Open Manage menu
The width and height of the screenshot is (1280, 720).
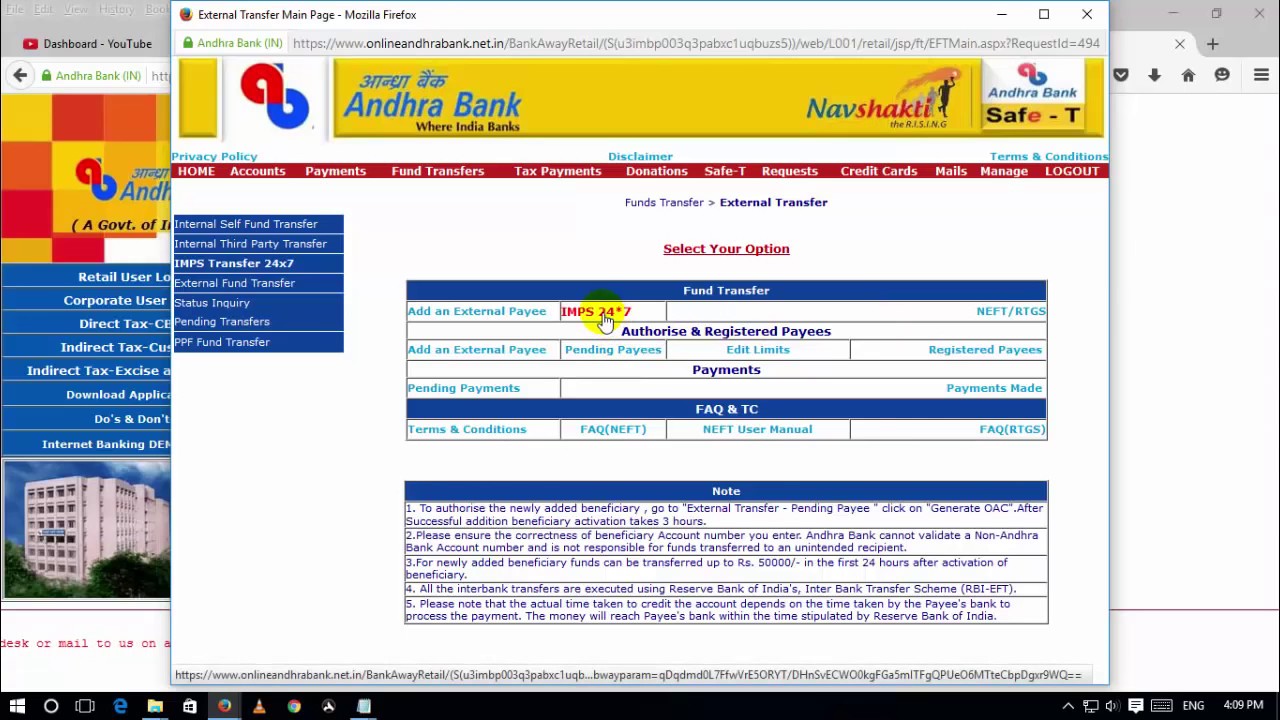[1004, 171]
